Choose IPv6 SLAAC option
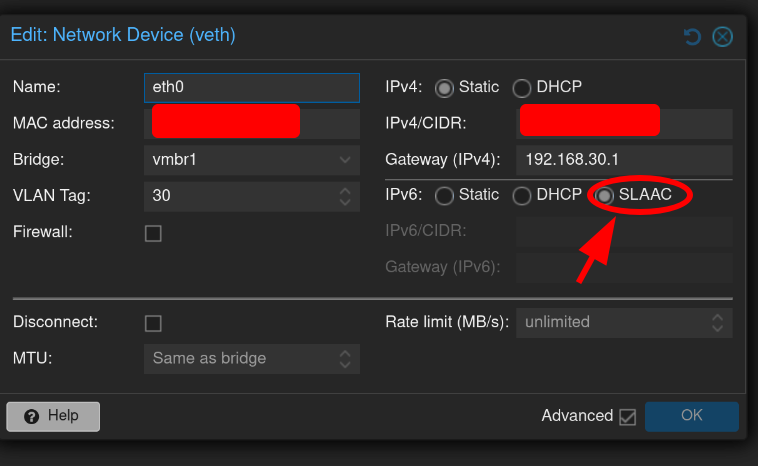Screen dimensions: 758x466 604,196
